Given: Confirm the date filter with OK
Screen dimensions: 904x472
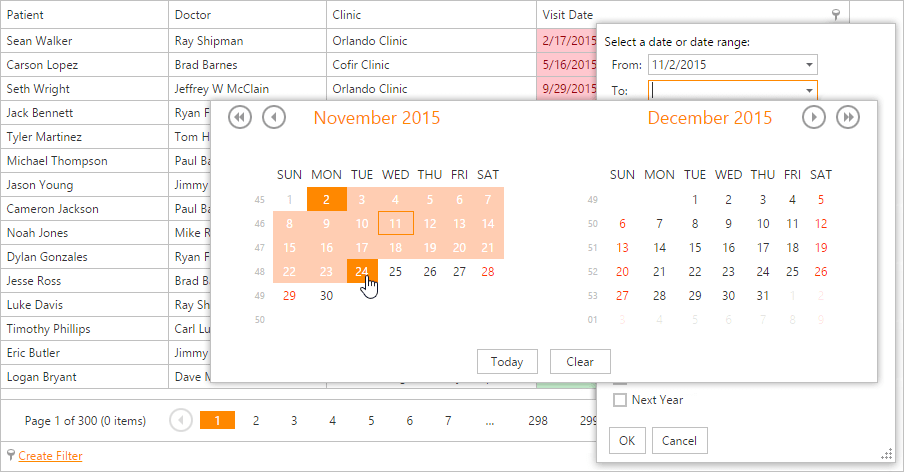Looking at the screenshot, I should 626,440.
